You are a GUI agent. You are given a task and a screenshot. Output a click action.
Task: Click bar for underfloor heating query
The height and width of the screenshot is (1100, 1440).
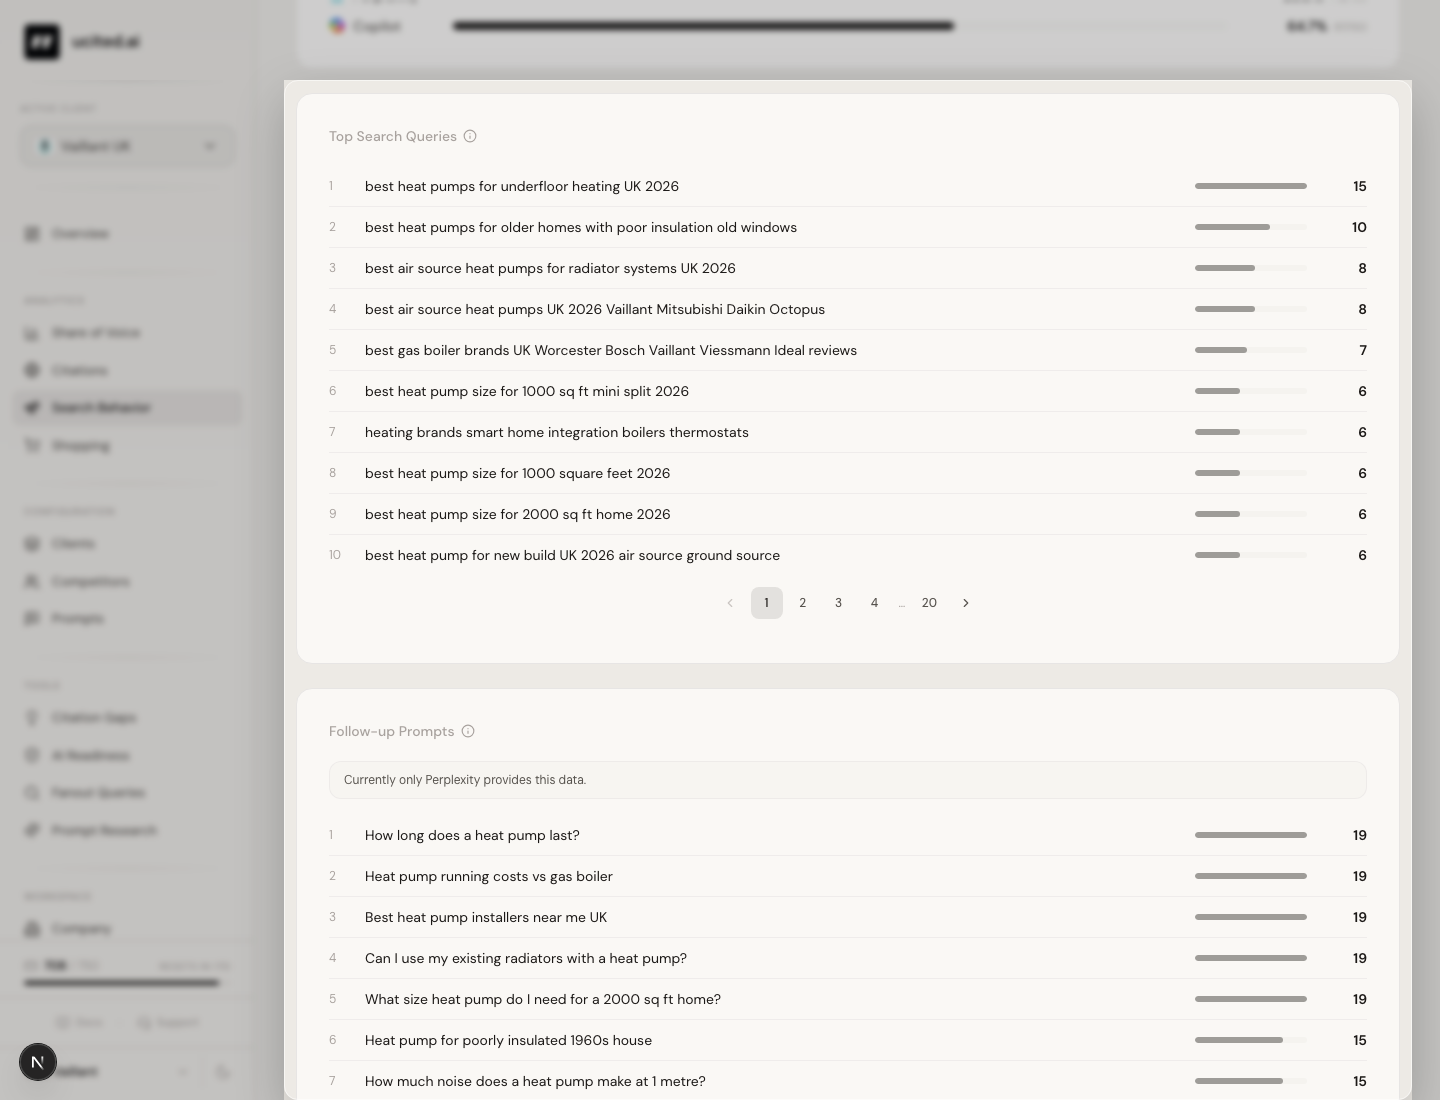tap(1251, 186)
